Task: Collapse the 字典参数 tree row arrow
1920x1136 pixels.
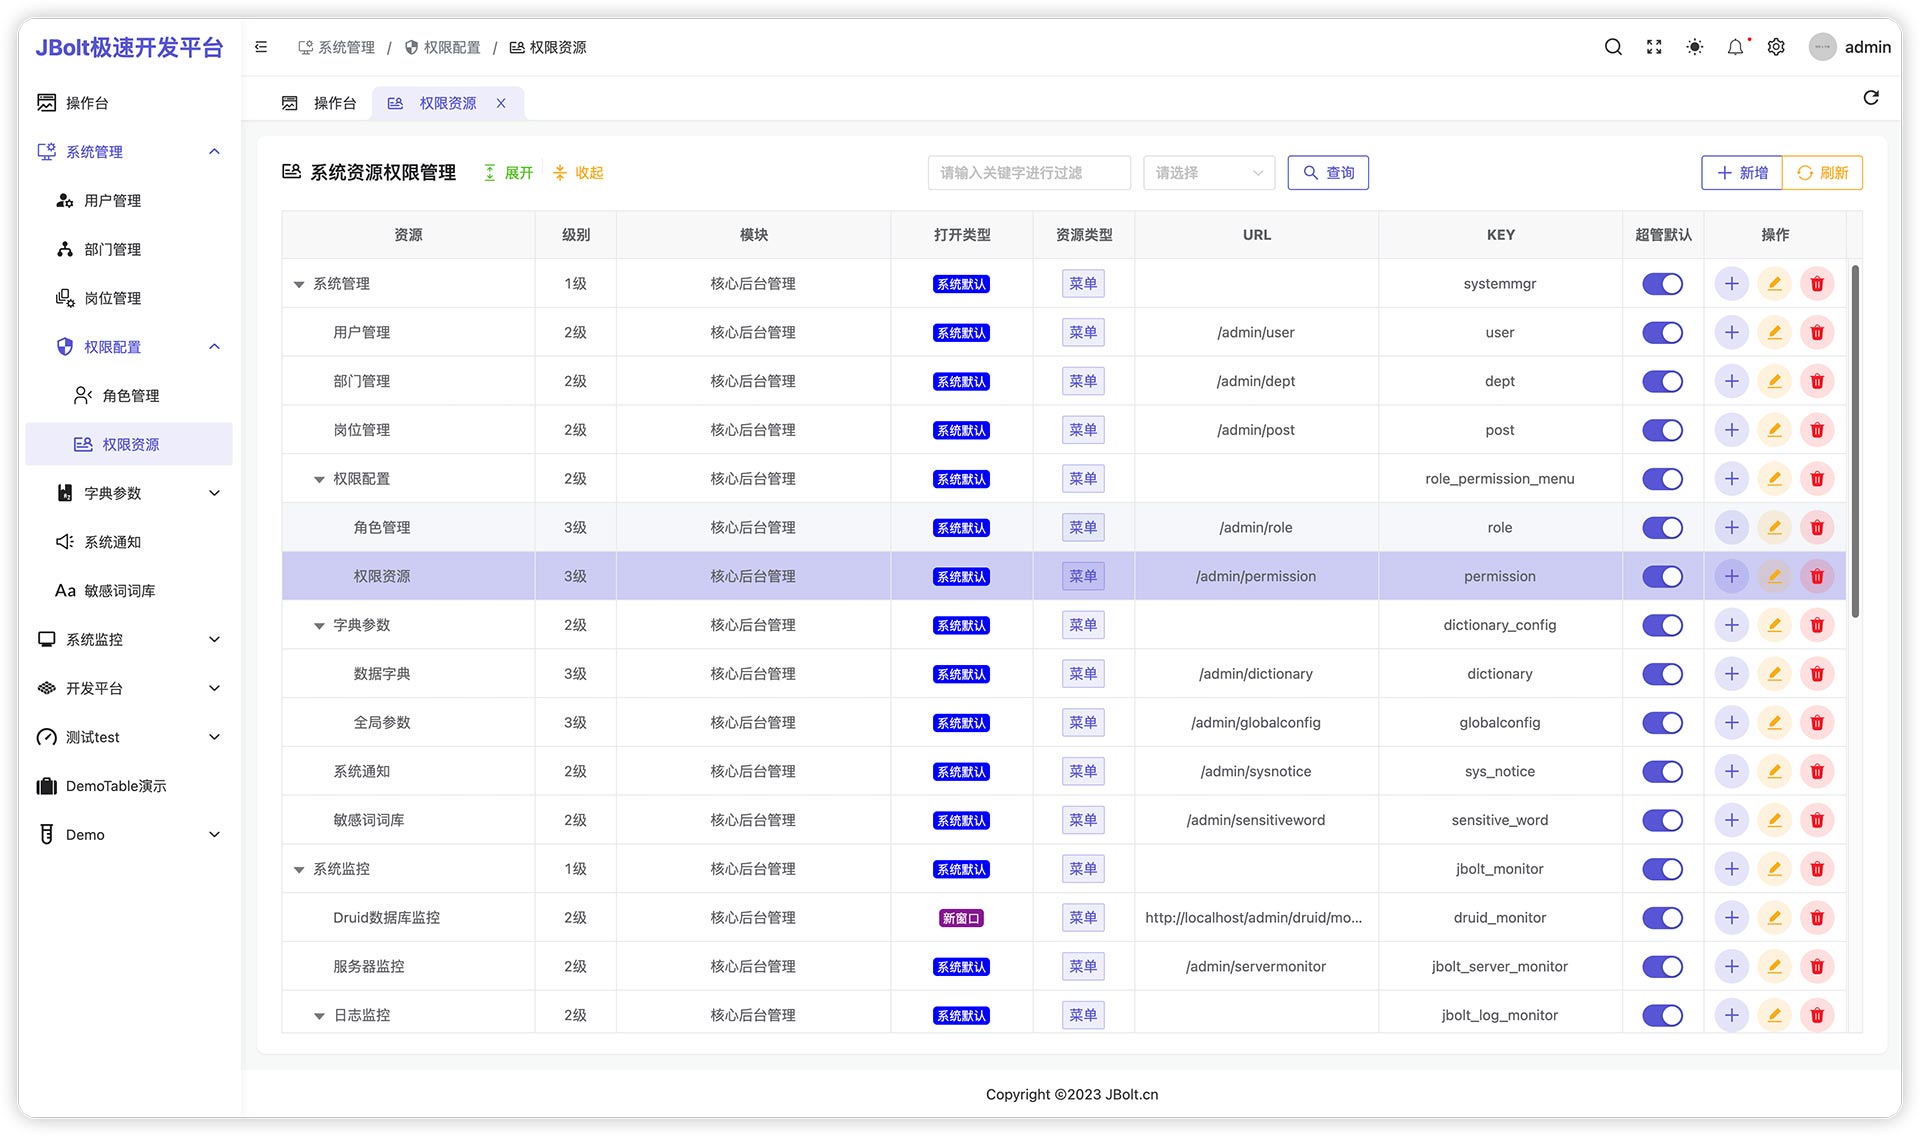Action: [319, 626]
